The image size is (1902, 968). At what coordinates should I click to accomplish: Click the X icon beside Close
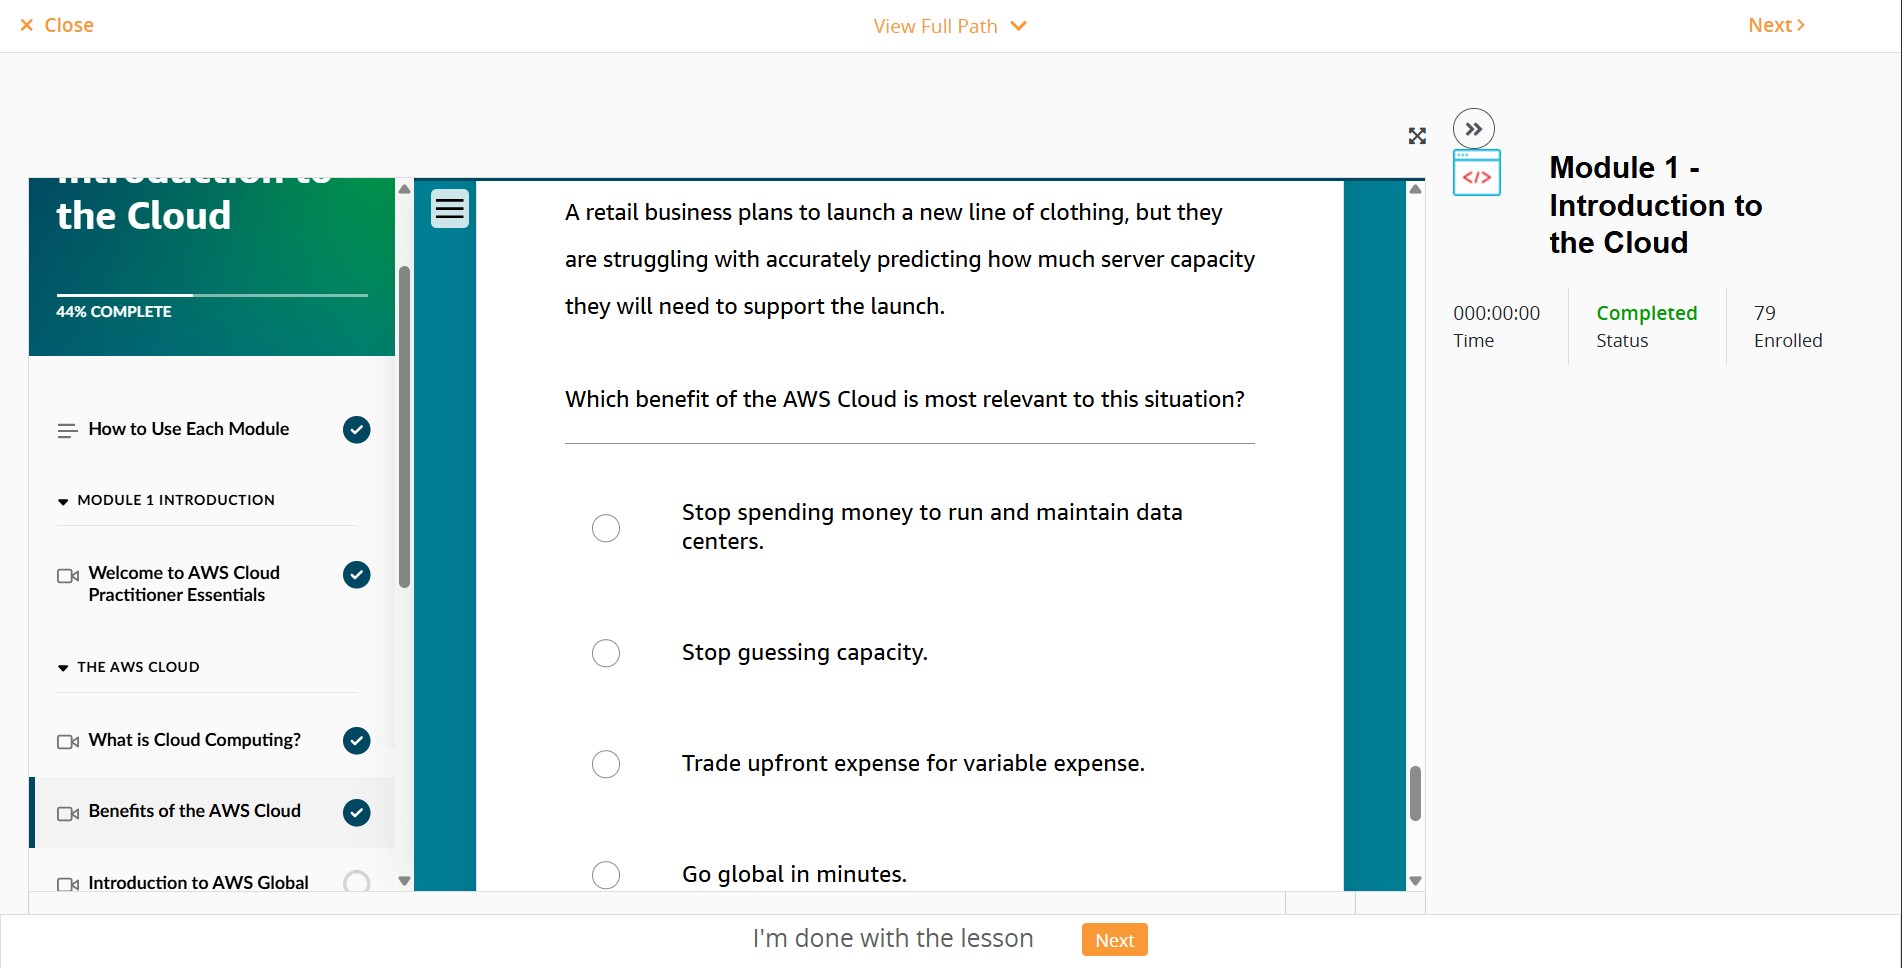pyautogui.click(x=27, y=25)
